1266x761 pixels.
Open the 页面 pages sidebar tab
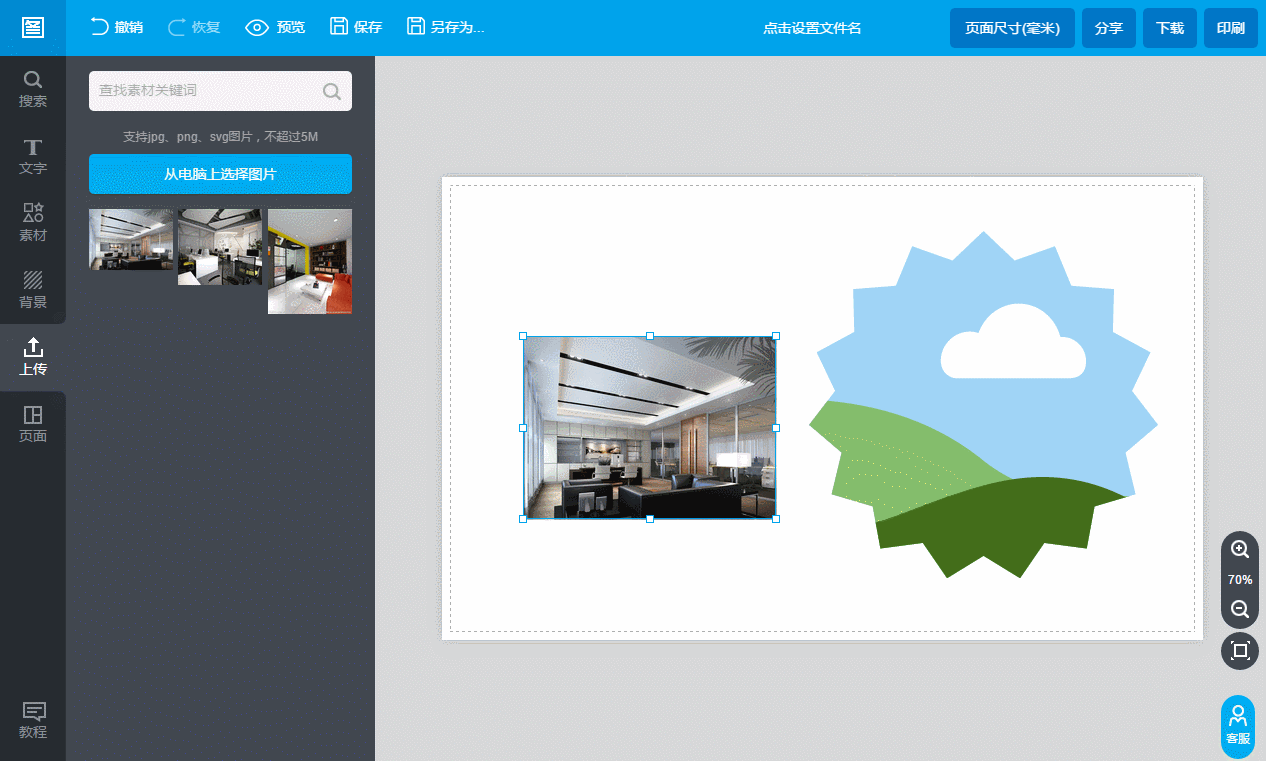pos(33,424)
